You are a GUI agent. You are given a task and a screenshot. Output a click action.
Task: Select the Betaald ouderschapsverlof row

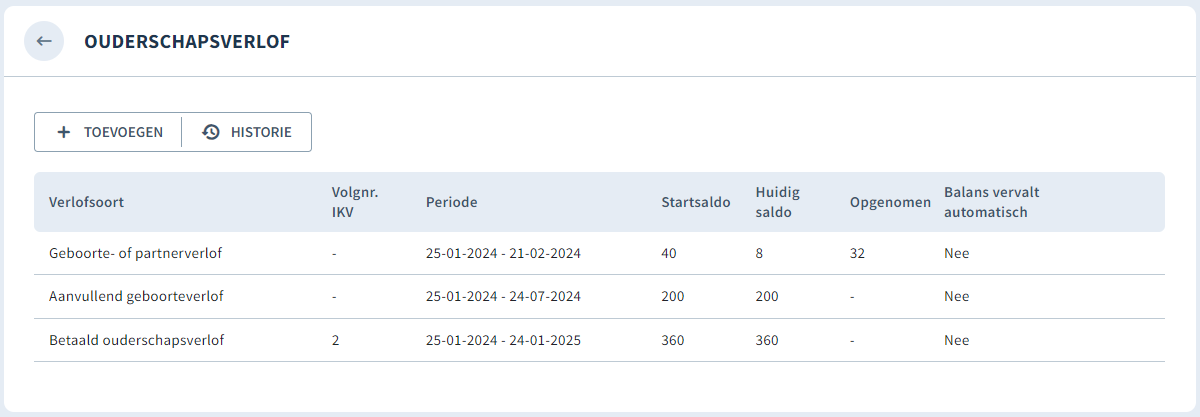click(599, 340)
